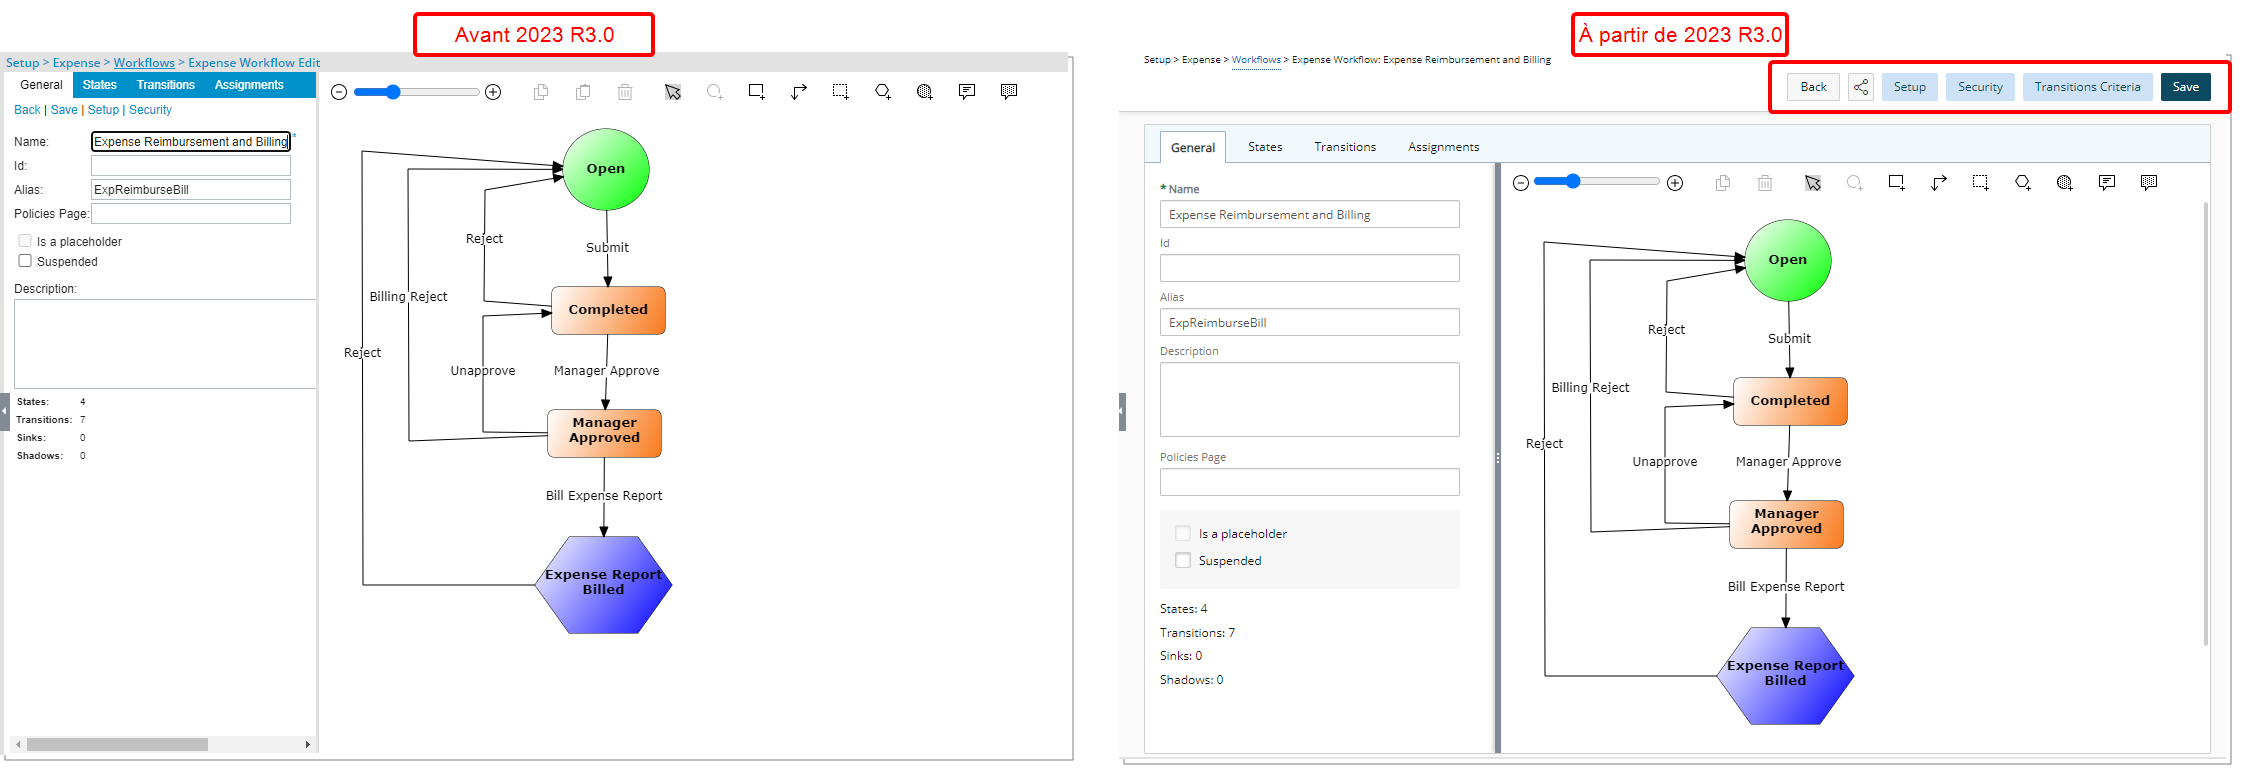The width and height of the screenshot is (2244, 776).
Task: Click Policies Page field in new layout
Action: coord(1309,482)
